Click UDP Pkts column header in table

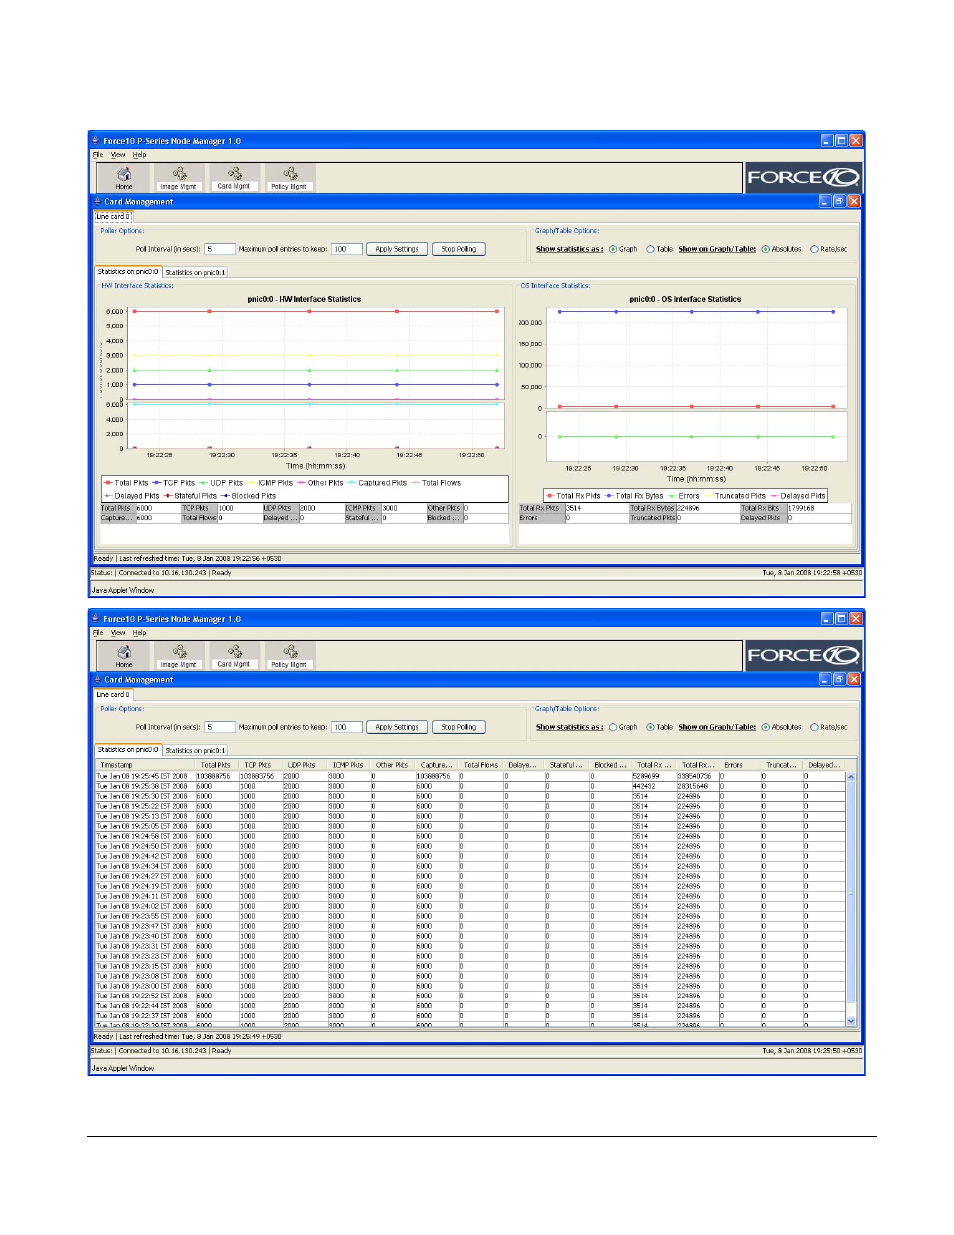coord(304,765)
